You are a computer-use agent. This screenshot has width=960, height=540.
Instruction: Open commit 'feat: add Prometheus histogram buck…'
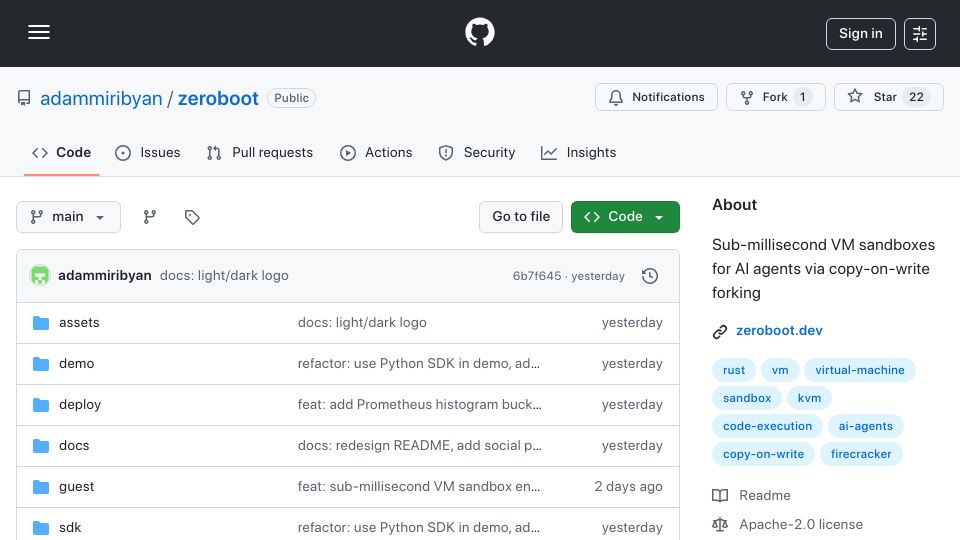pos(419,405)
